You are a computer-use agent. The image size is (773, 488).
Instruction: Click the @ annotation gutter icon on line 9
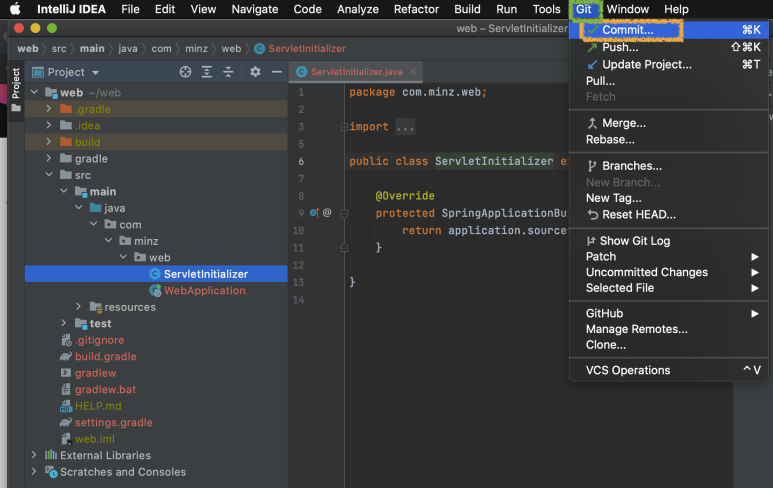point(327,213)
